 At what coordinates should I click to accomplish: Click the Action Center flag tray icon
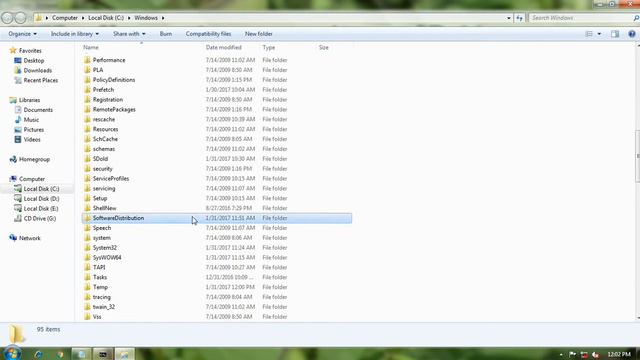click(x=573, y=354)
